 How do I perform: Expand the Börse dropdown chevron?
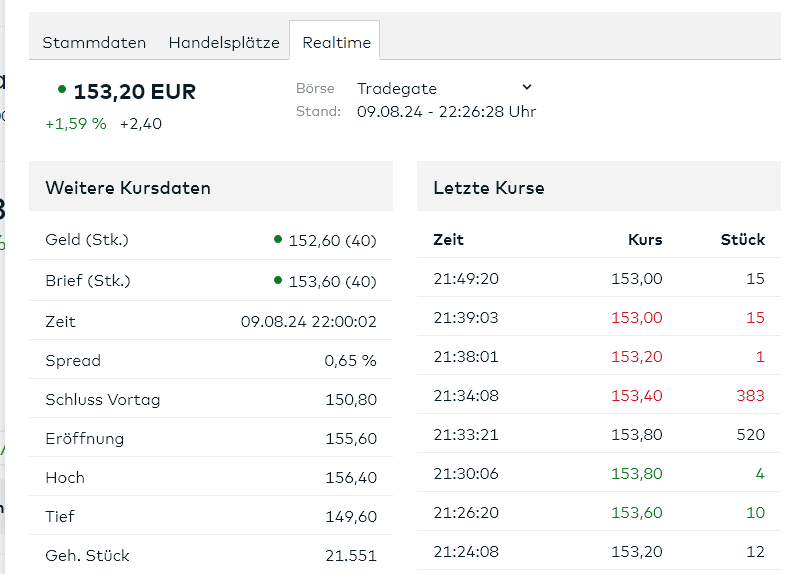[527, 87]
